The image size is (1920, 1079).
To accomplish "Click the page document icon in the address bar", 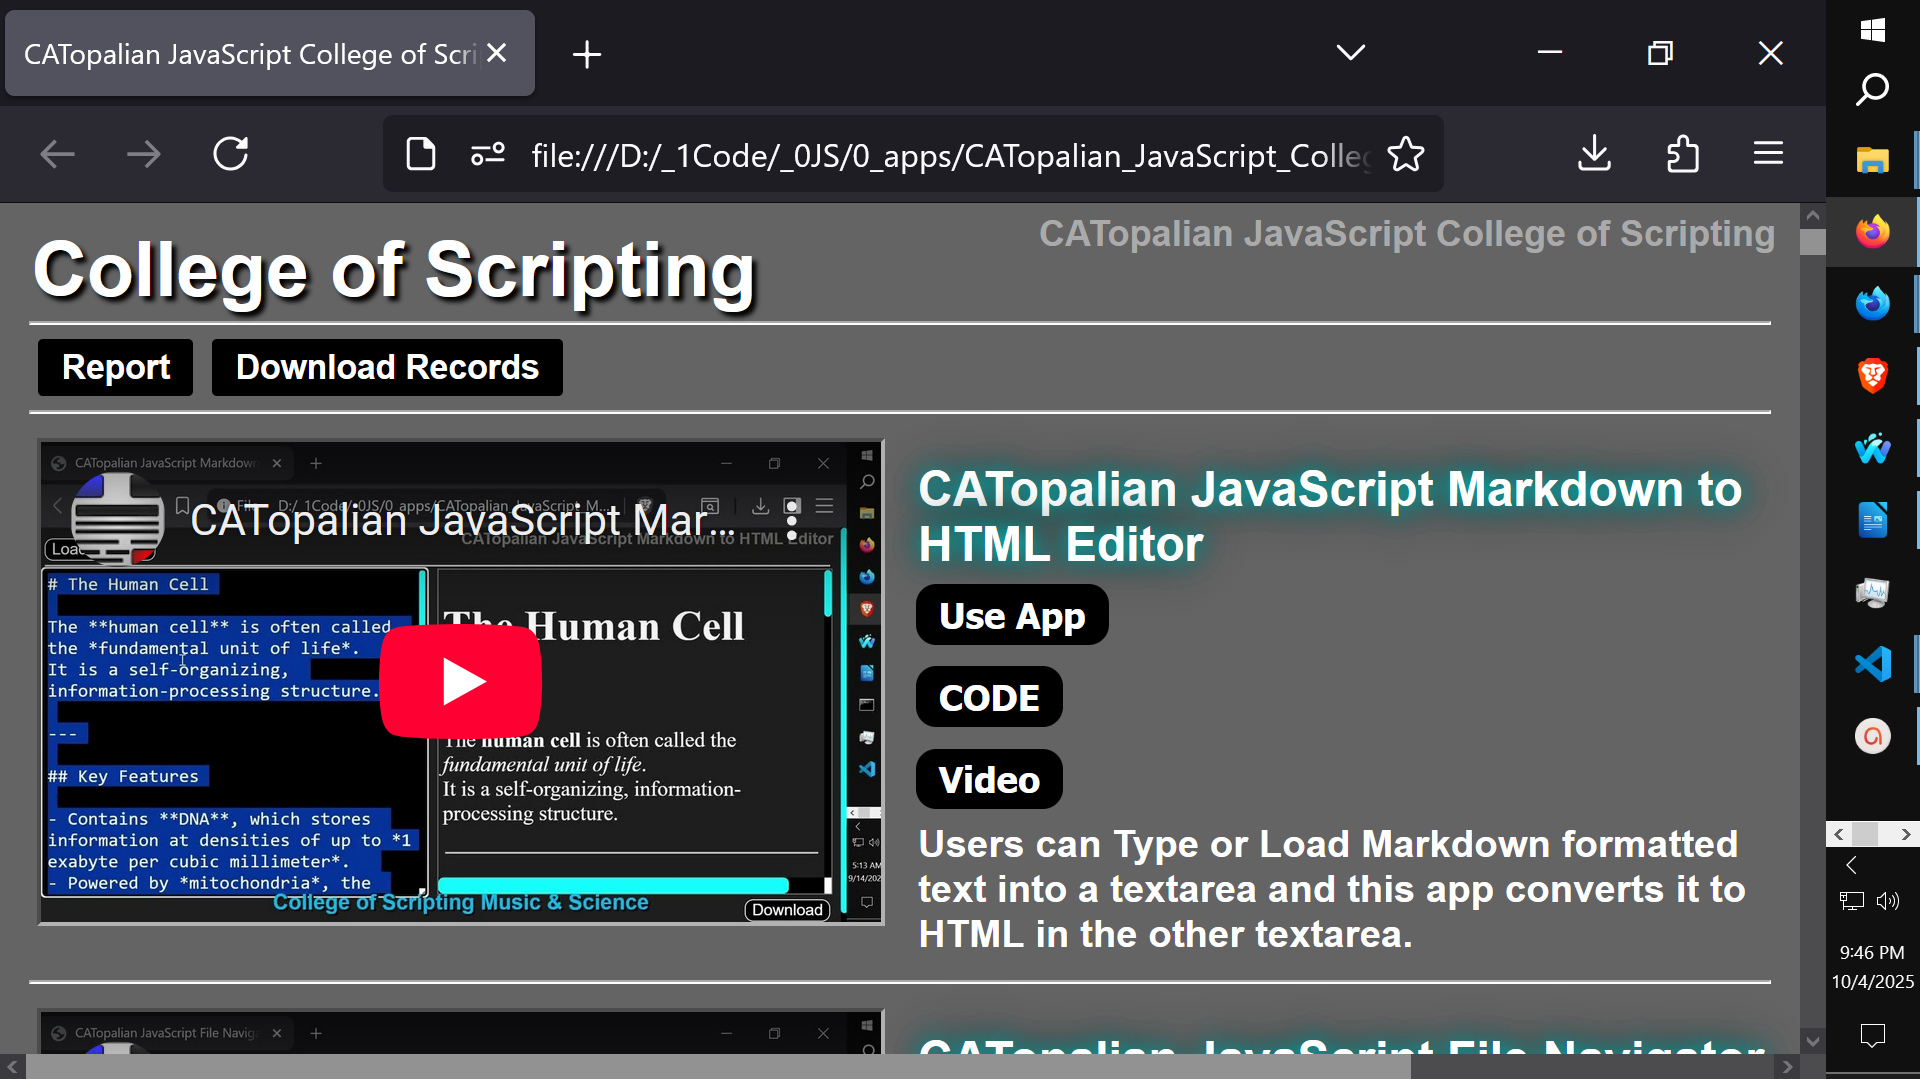I will [x=421, y=154].
